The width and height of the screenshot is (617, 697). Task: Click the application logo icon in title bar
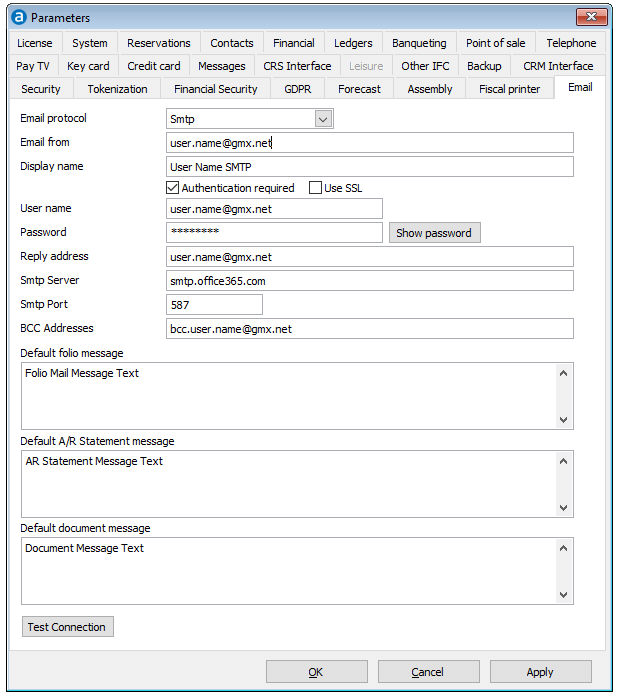pyautogui.click(x=19, y=17)
